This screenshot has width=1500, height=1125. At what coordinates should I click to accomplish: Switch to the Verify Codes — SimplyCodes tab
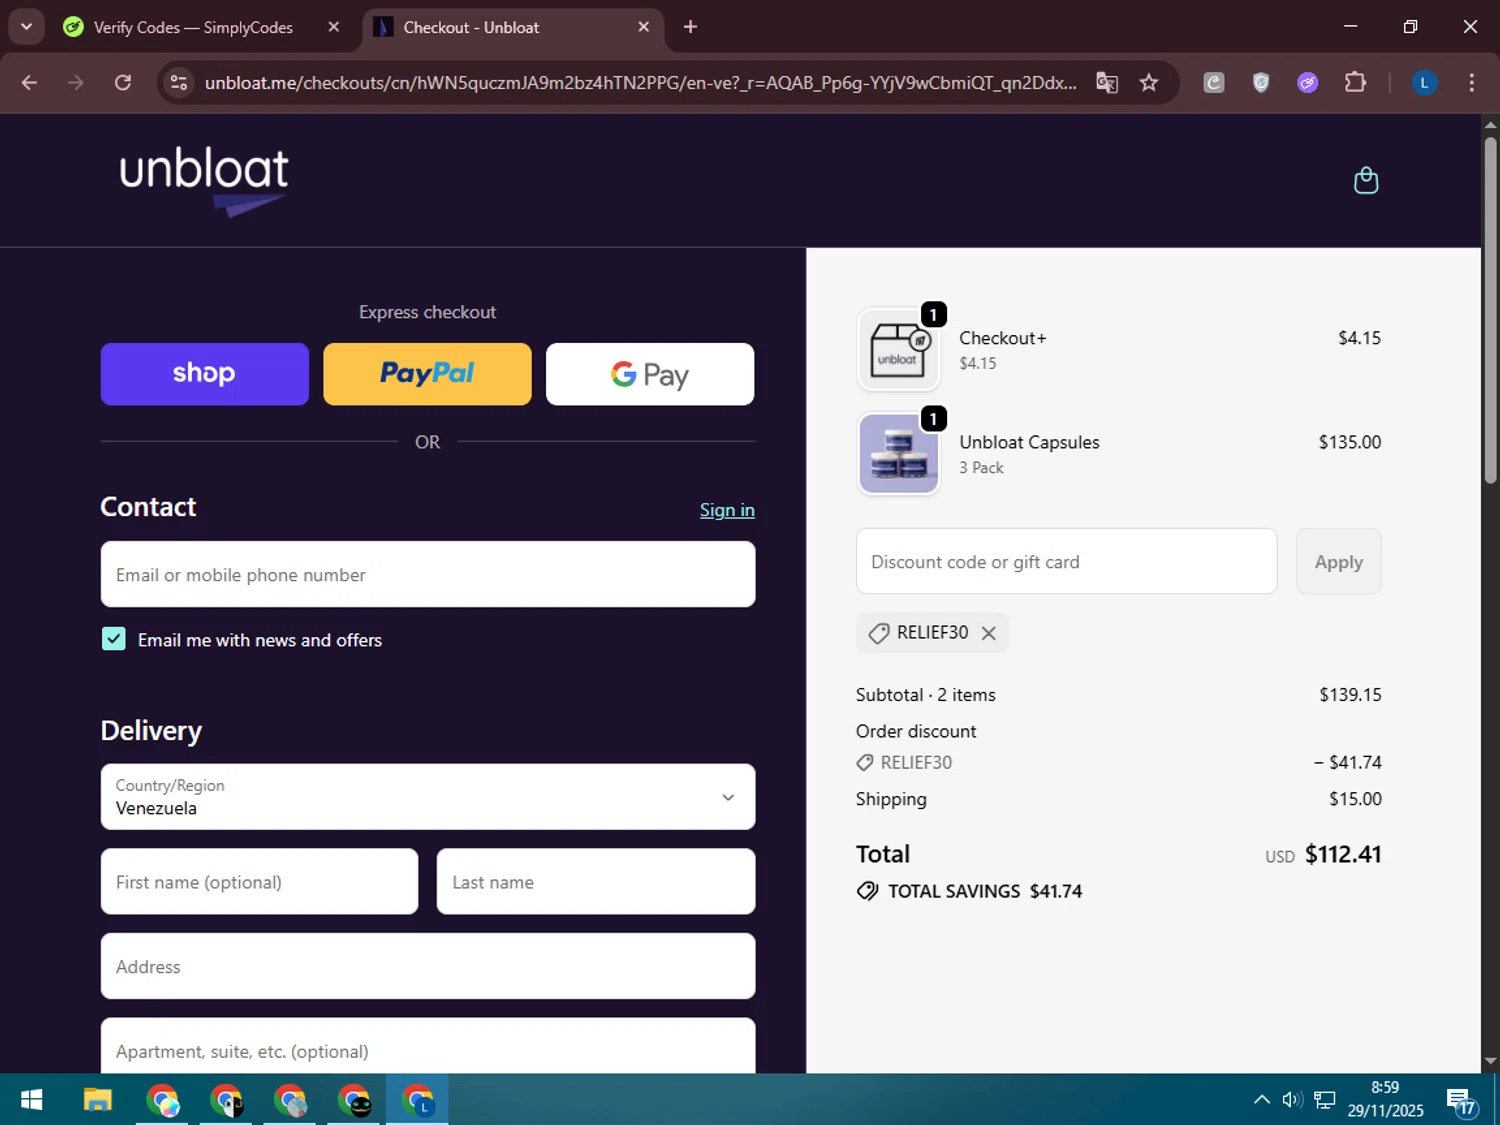click(193, 27)
